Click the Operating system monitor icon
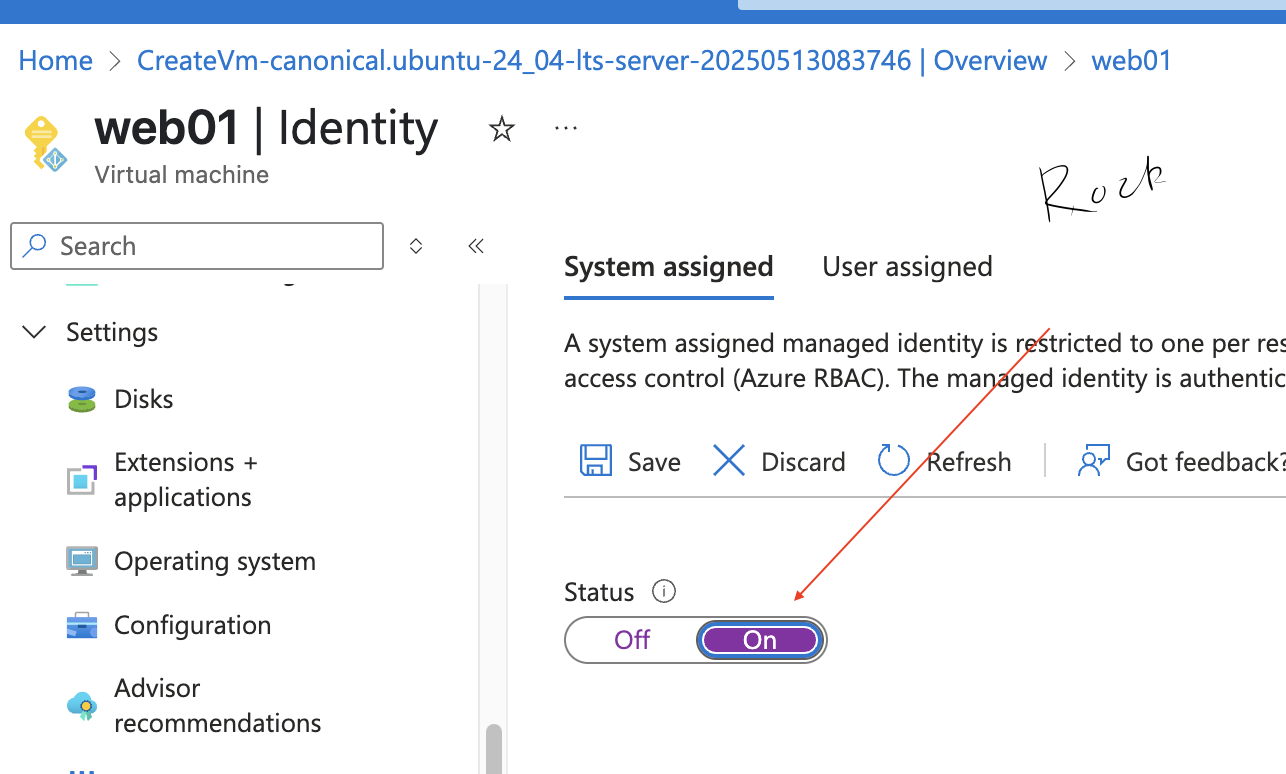1286x774 pixels. (x=82, y=561)
